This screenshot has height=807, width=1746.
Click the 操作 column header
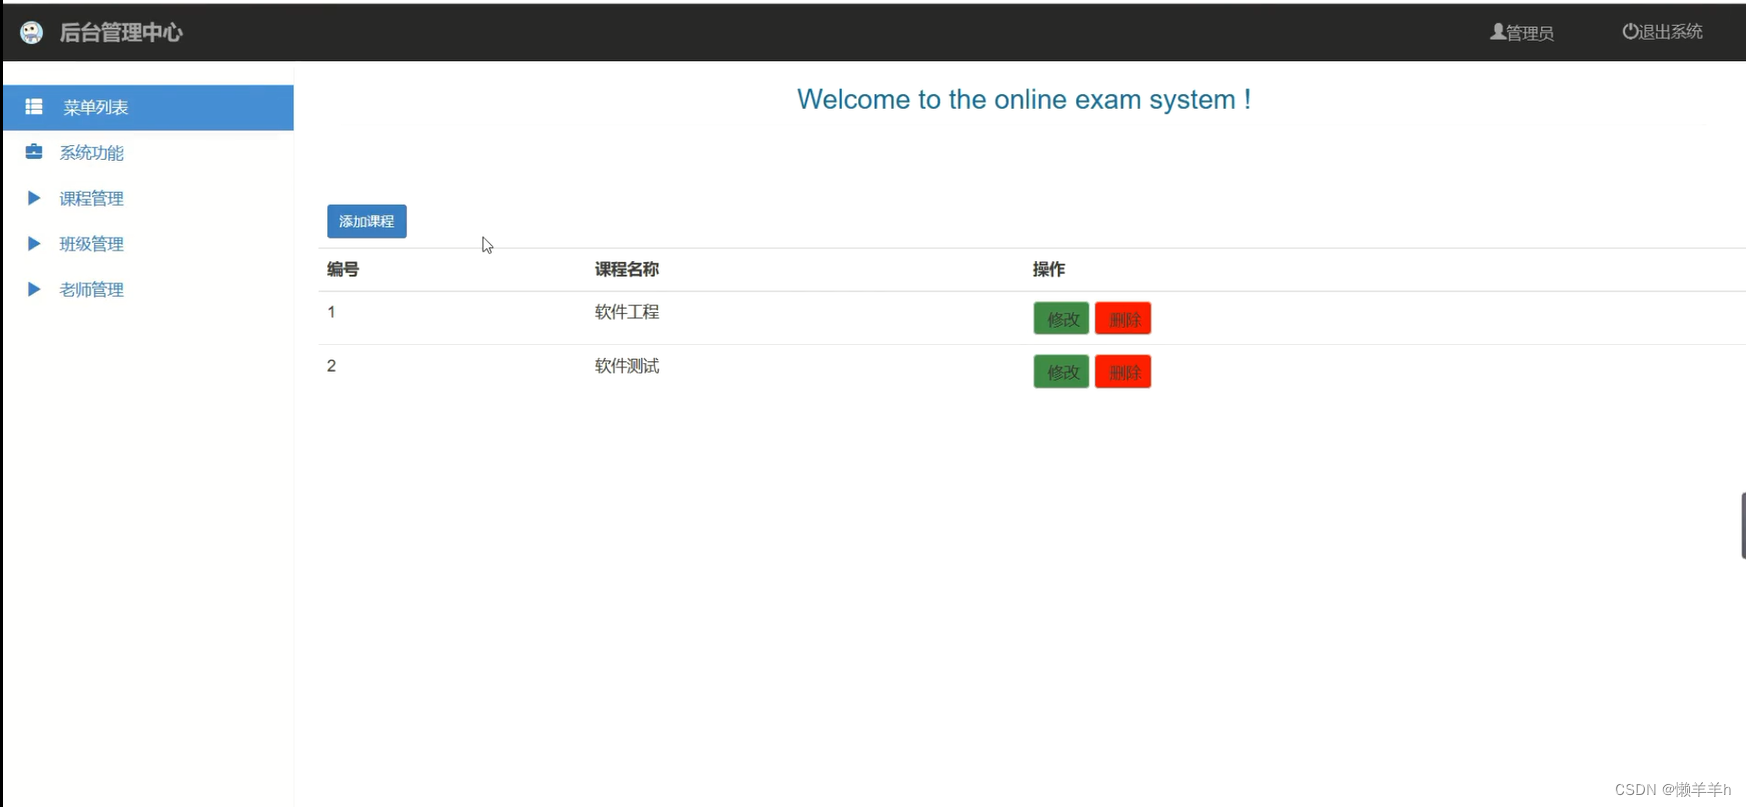[x=1049, y=269]
